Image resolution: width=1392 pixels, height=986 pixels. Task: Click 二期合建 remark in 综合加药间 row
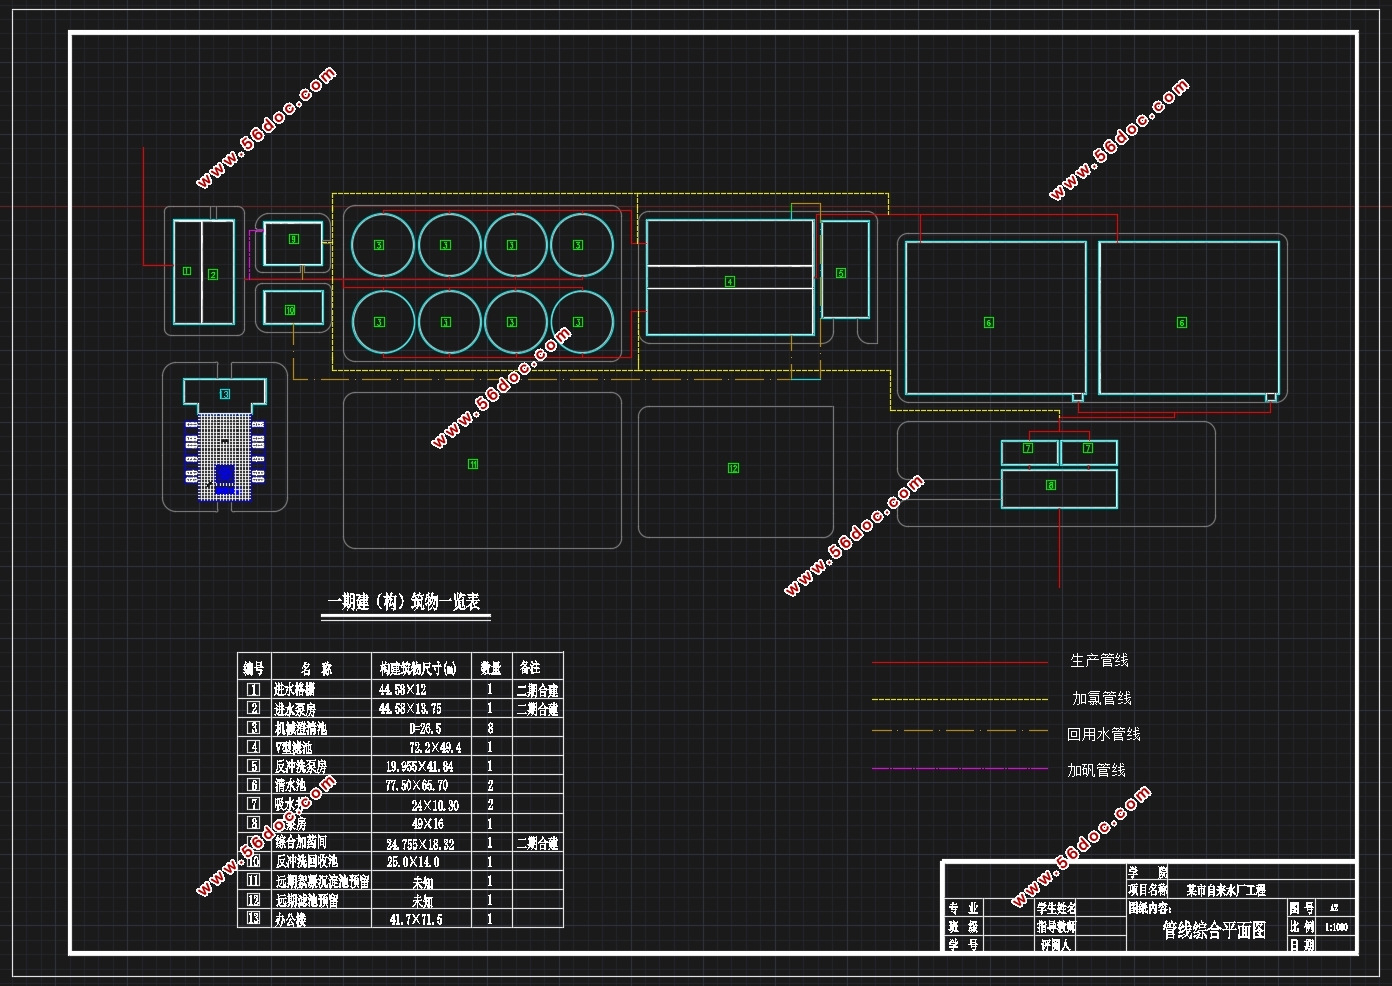(x=538, y=843)
